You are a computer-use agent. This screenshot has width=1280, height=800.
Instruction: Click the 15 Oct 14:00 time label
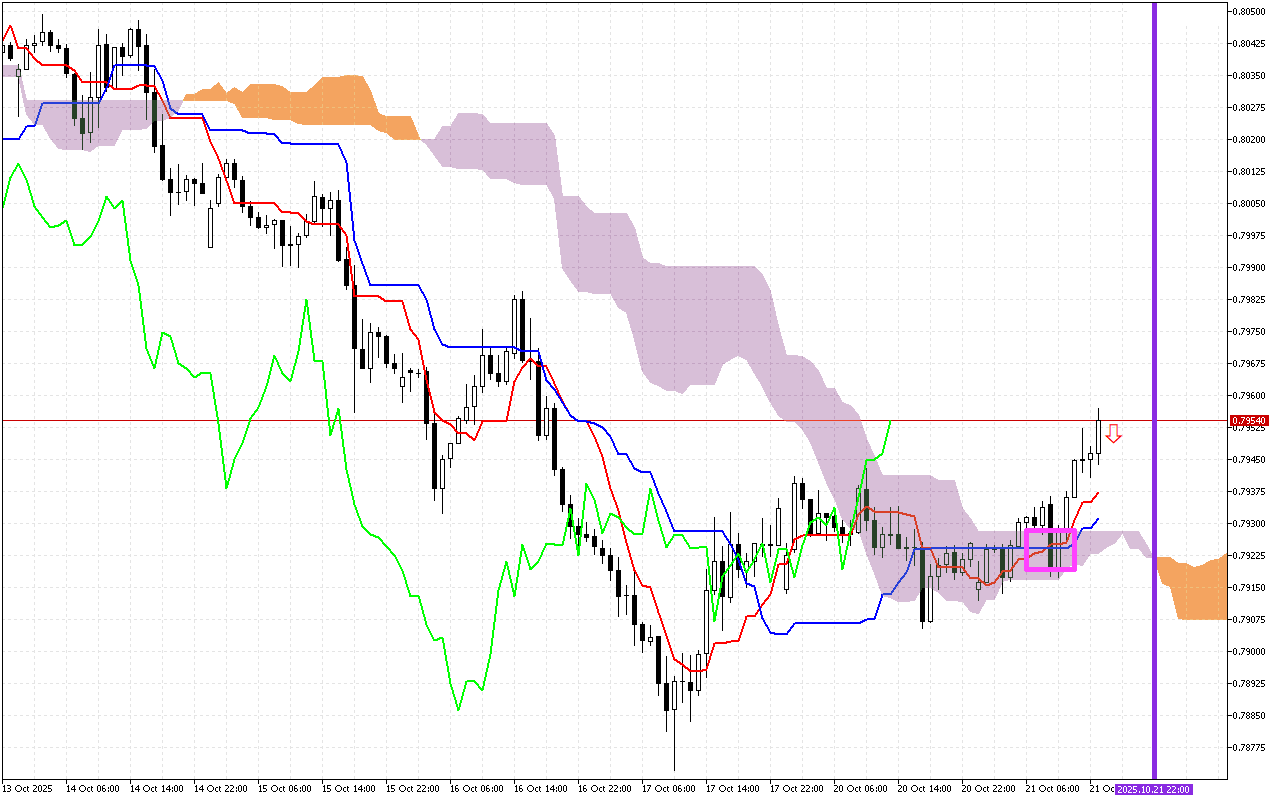pyautogui.click(x=351, y=789)
